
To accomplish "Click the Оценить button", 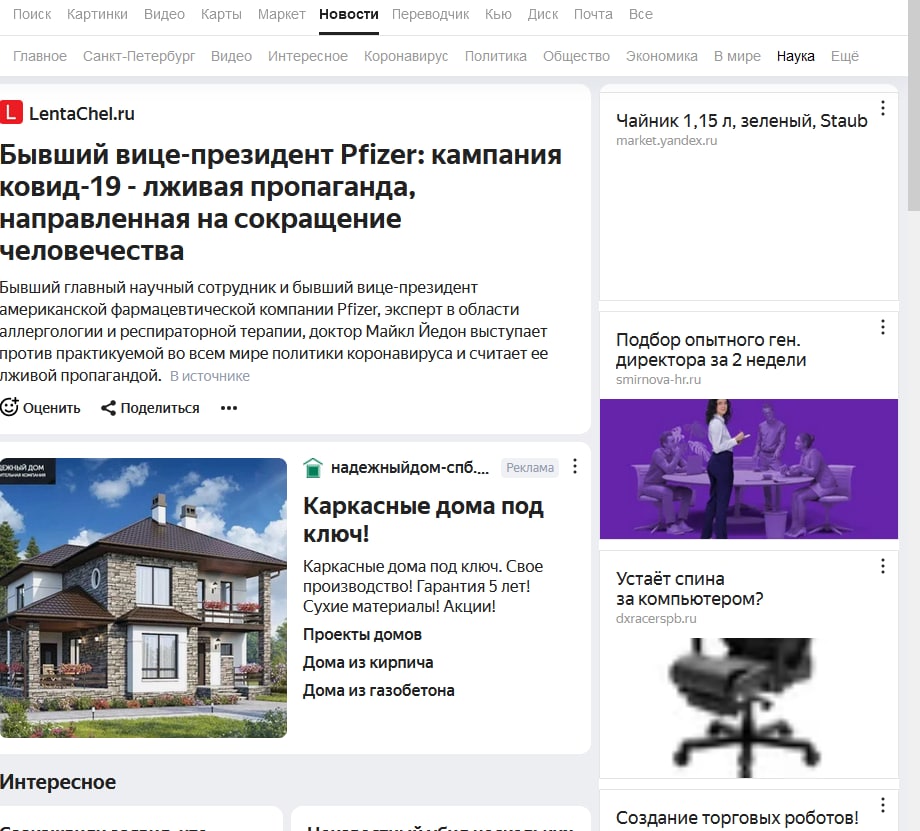I will coord(40,407).
